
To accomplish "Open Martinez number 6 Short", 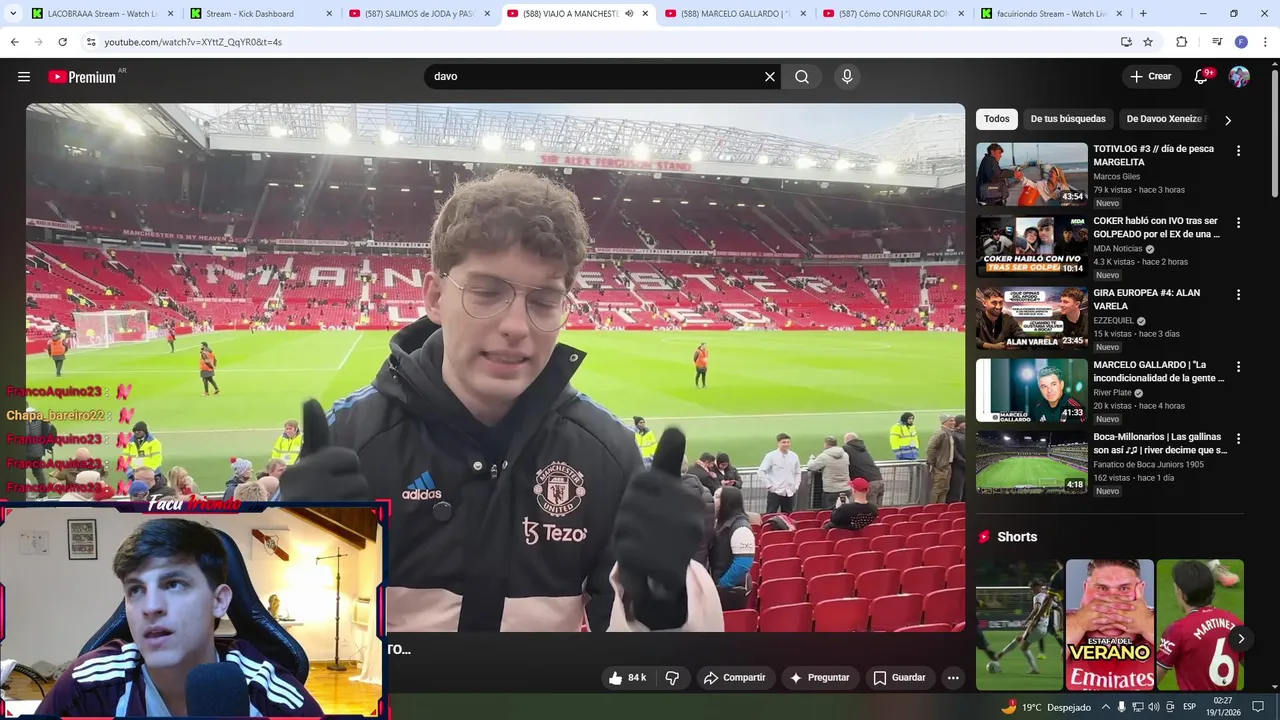I will (x=1200, y=625).
